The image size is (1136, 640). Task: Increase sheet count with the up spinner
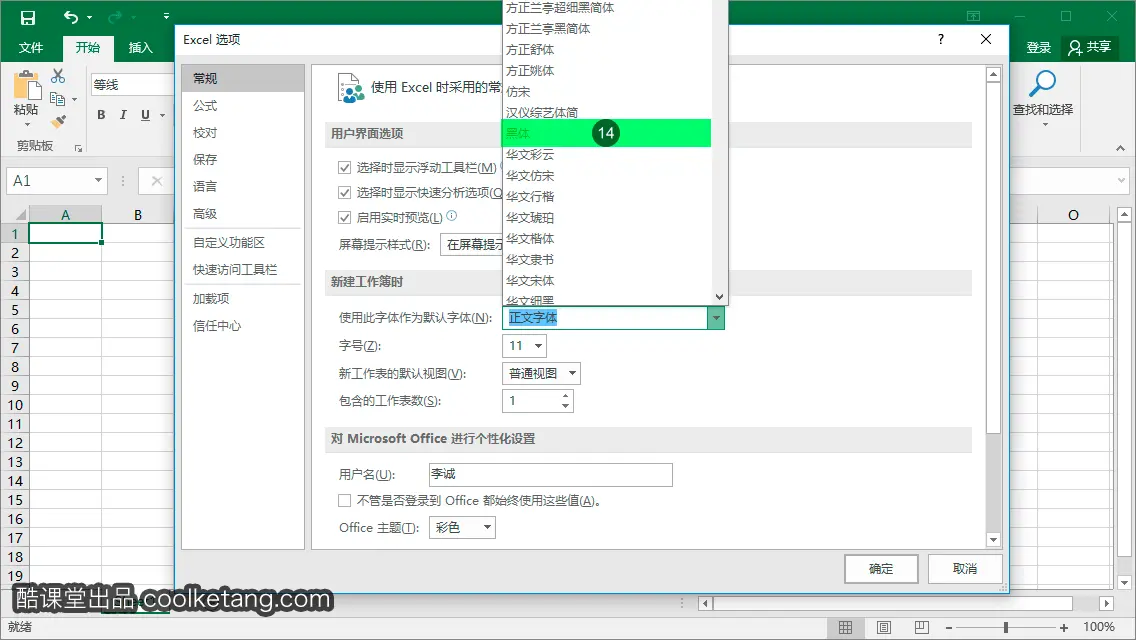point(565,396)
